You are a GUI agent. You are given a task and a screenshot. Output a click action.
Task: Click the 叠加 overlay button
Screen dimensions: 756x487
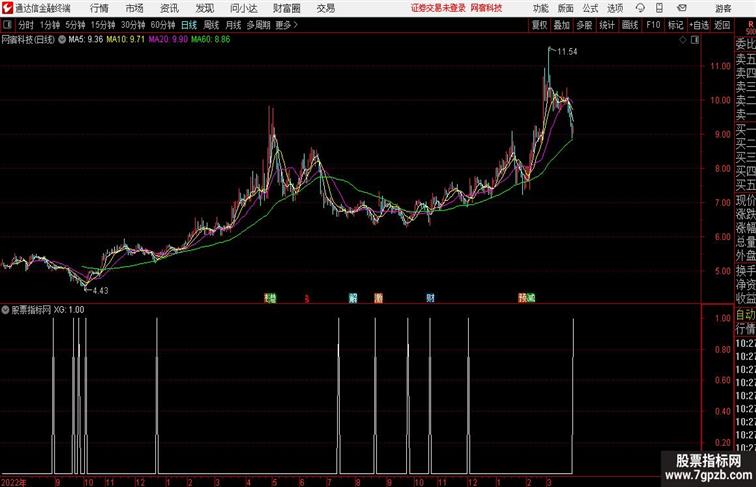[x=562, y=25]
